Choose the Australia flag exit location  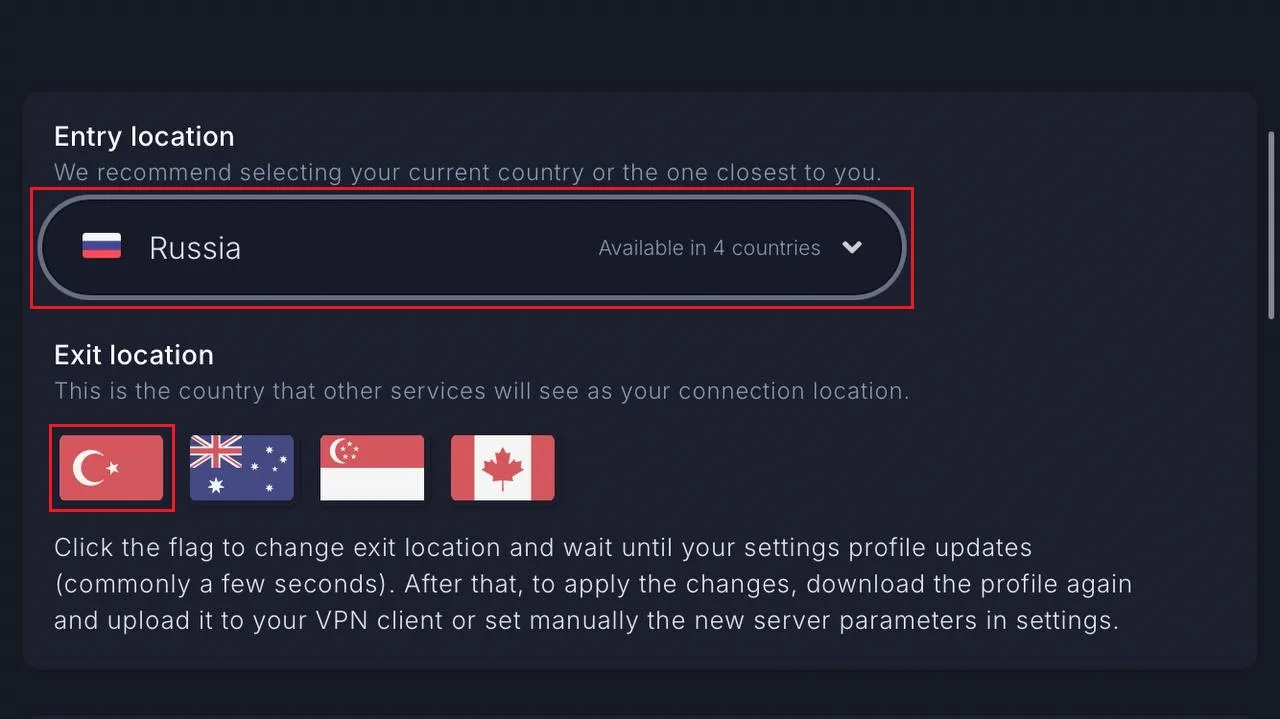[242, 467]
